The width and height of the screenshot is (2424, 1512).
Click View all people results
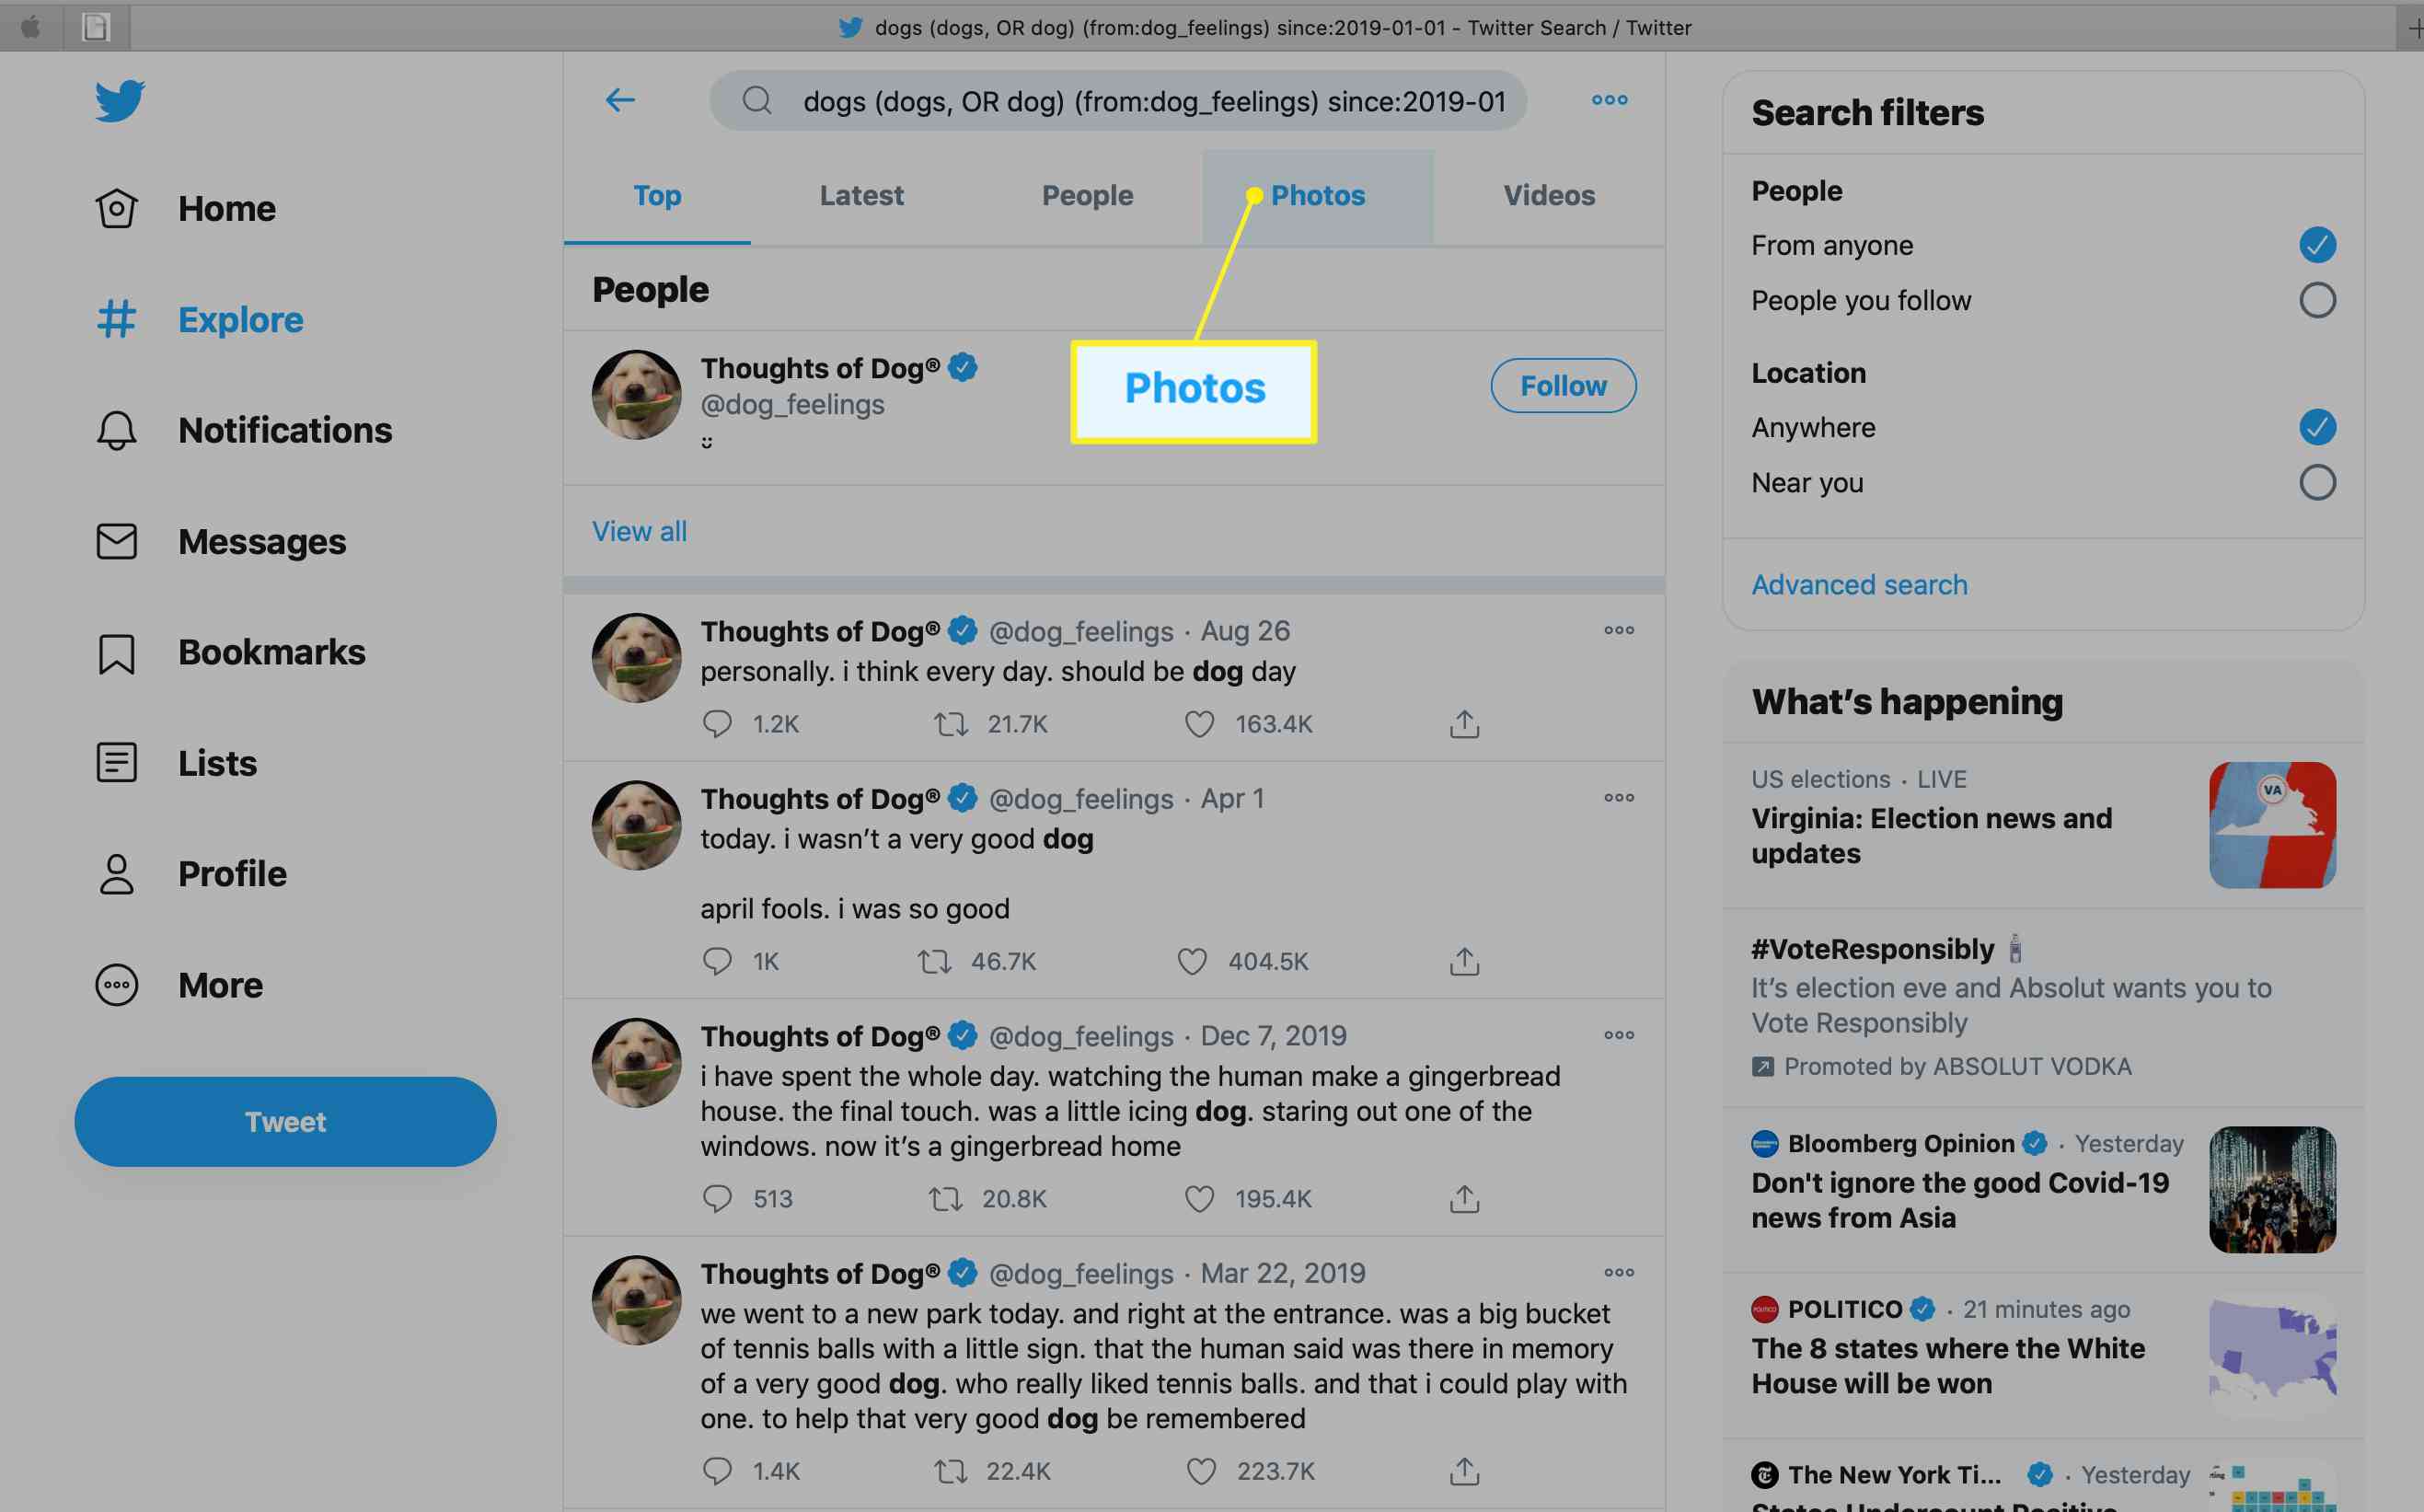[x=639, y=529]
